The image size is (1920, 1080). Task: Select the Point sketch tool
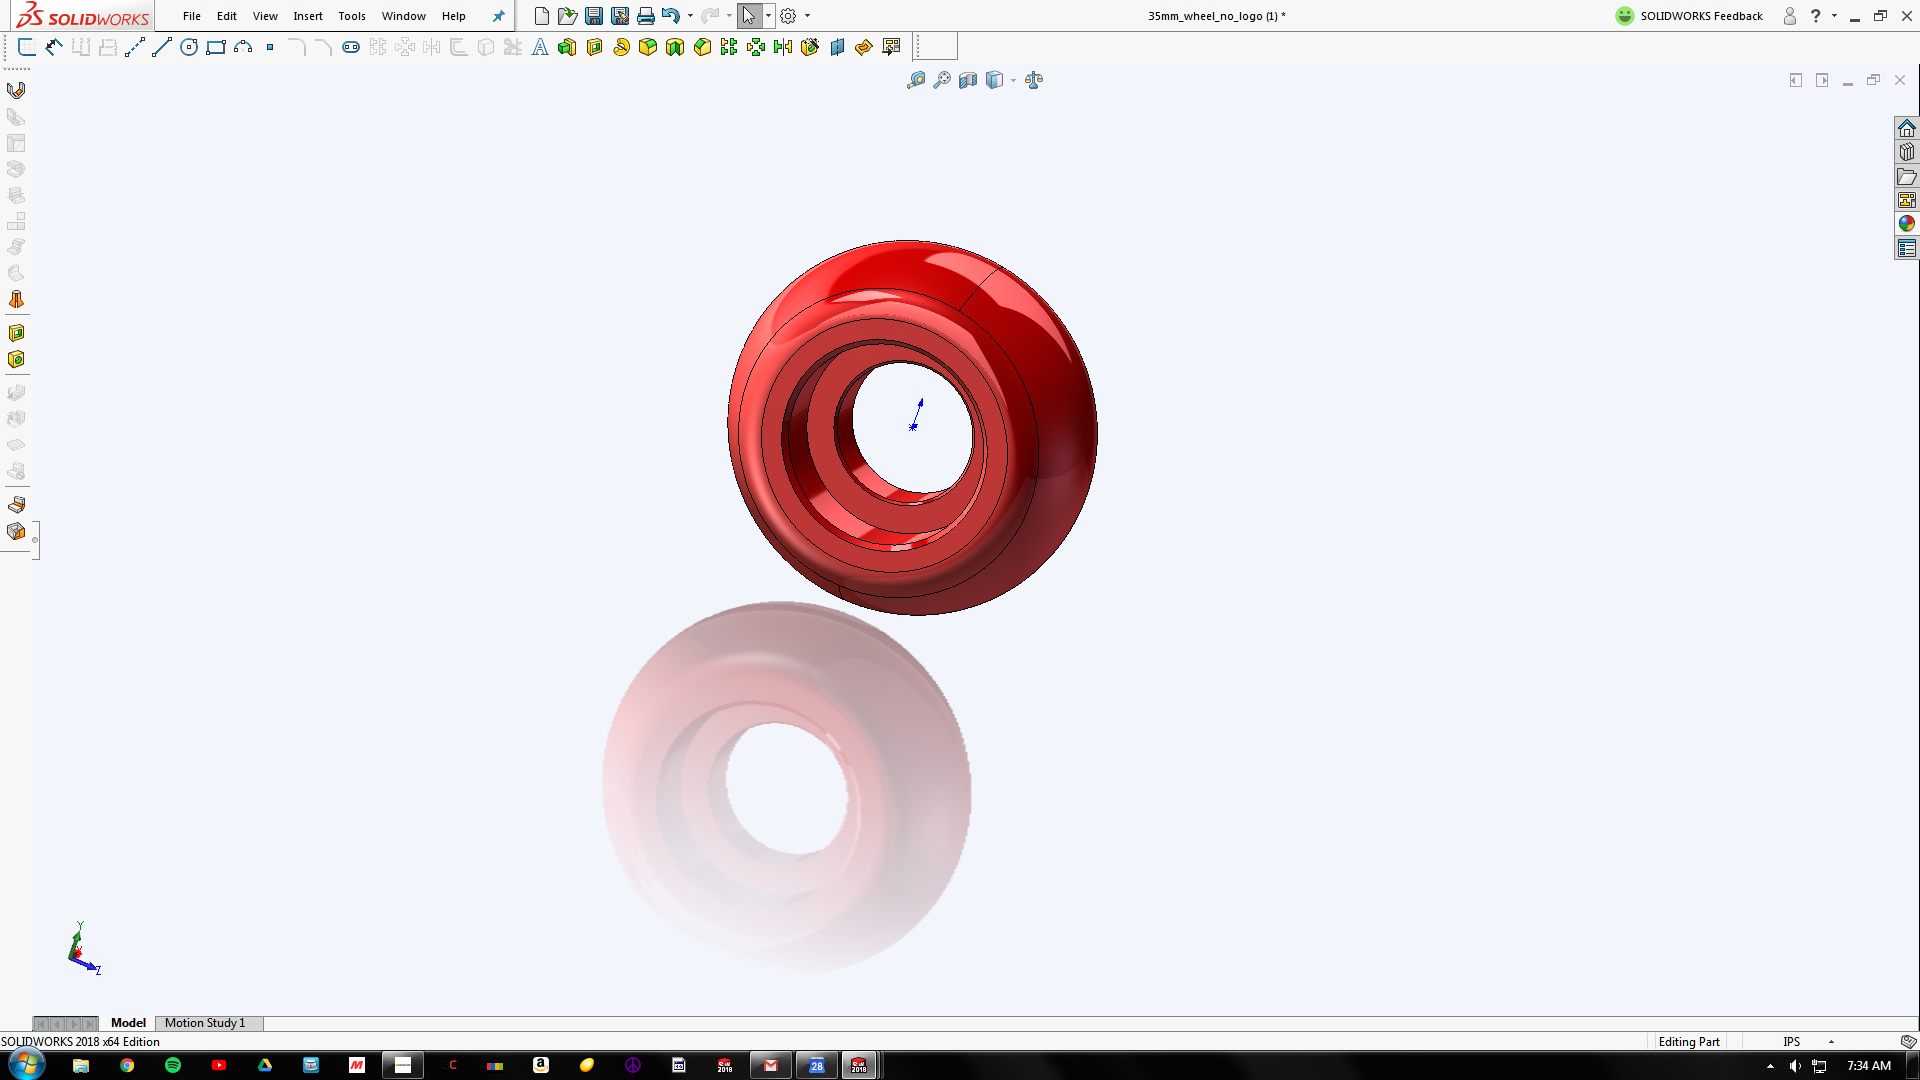[270, 47]
